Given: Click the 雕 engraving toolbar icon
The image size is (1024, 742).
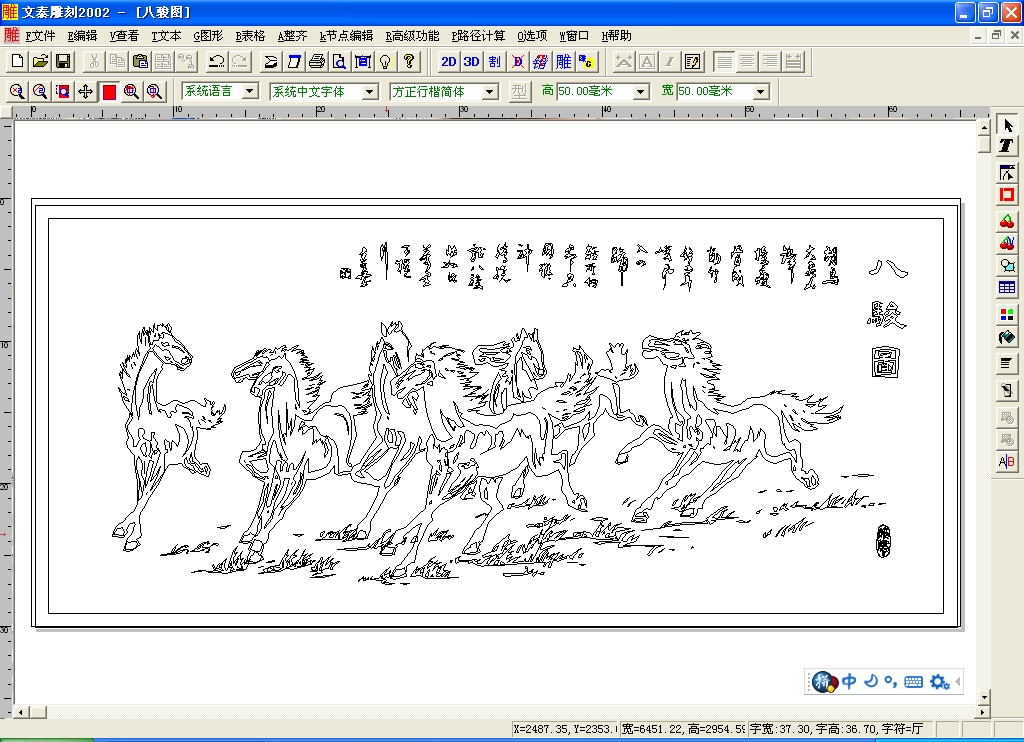Looking at the screenshot, I should click(x=562, y=61).
